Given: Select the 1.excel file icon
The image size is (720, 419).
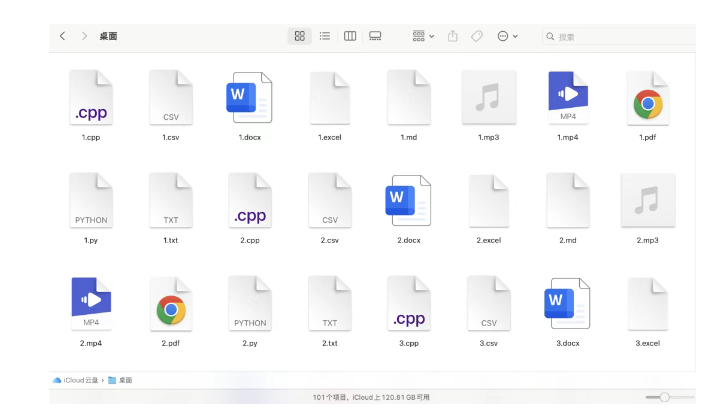Looking at the screenshot, I should tap(330, 98).
